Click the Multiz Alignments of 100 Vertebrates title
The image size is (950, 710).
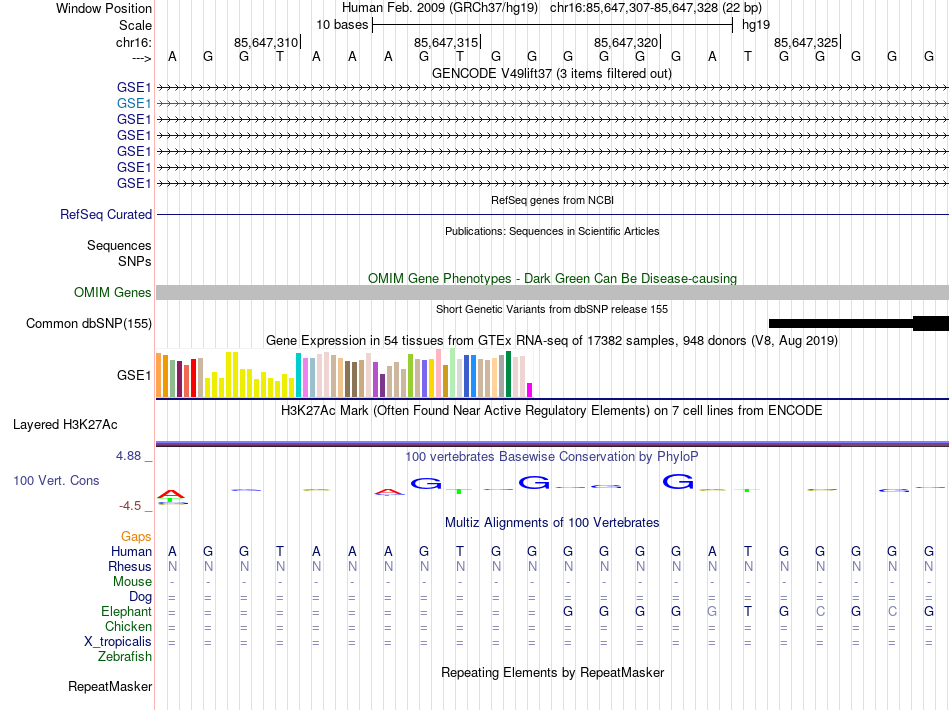551,523
